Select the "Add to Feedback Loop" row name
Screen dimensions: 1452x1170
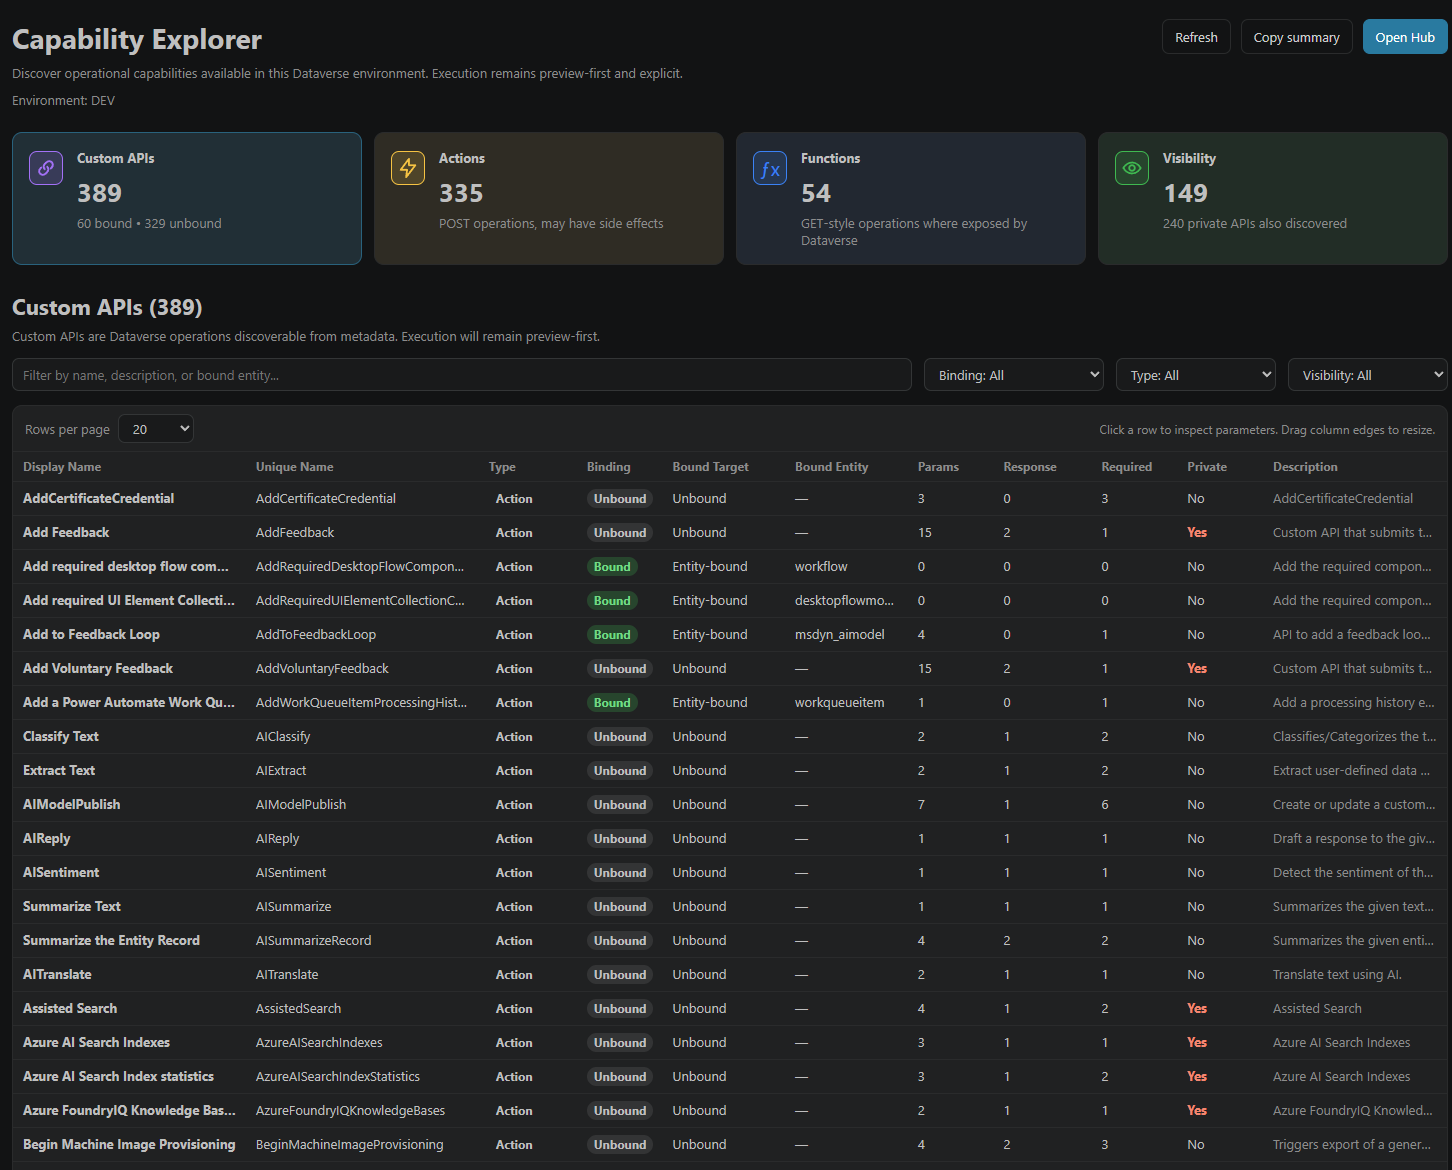pos(91,635)
